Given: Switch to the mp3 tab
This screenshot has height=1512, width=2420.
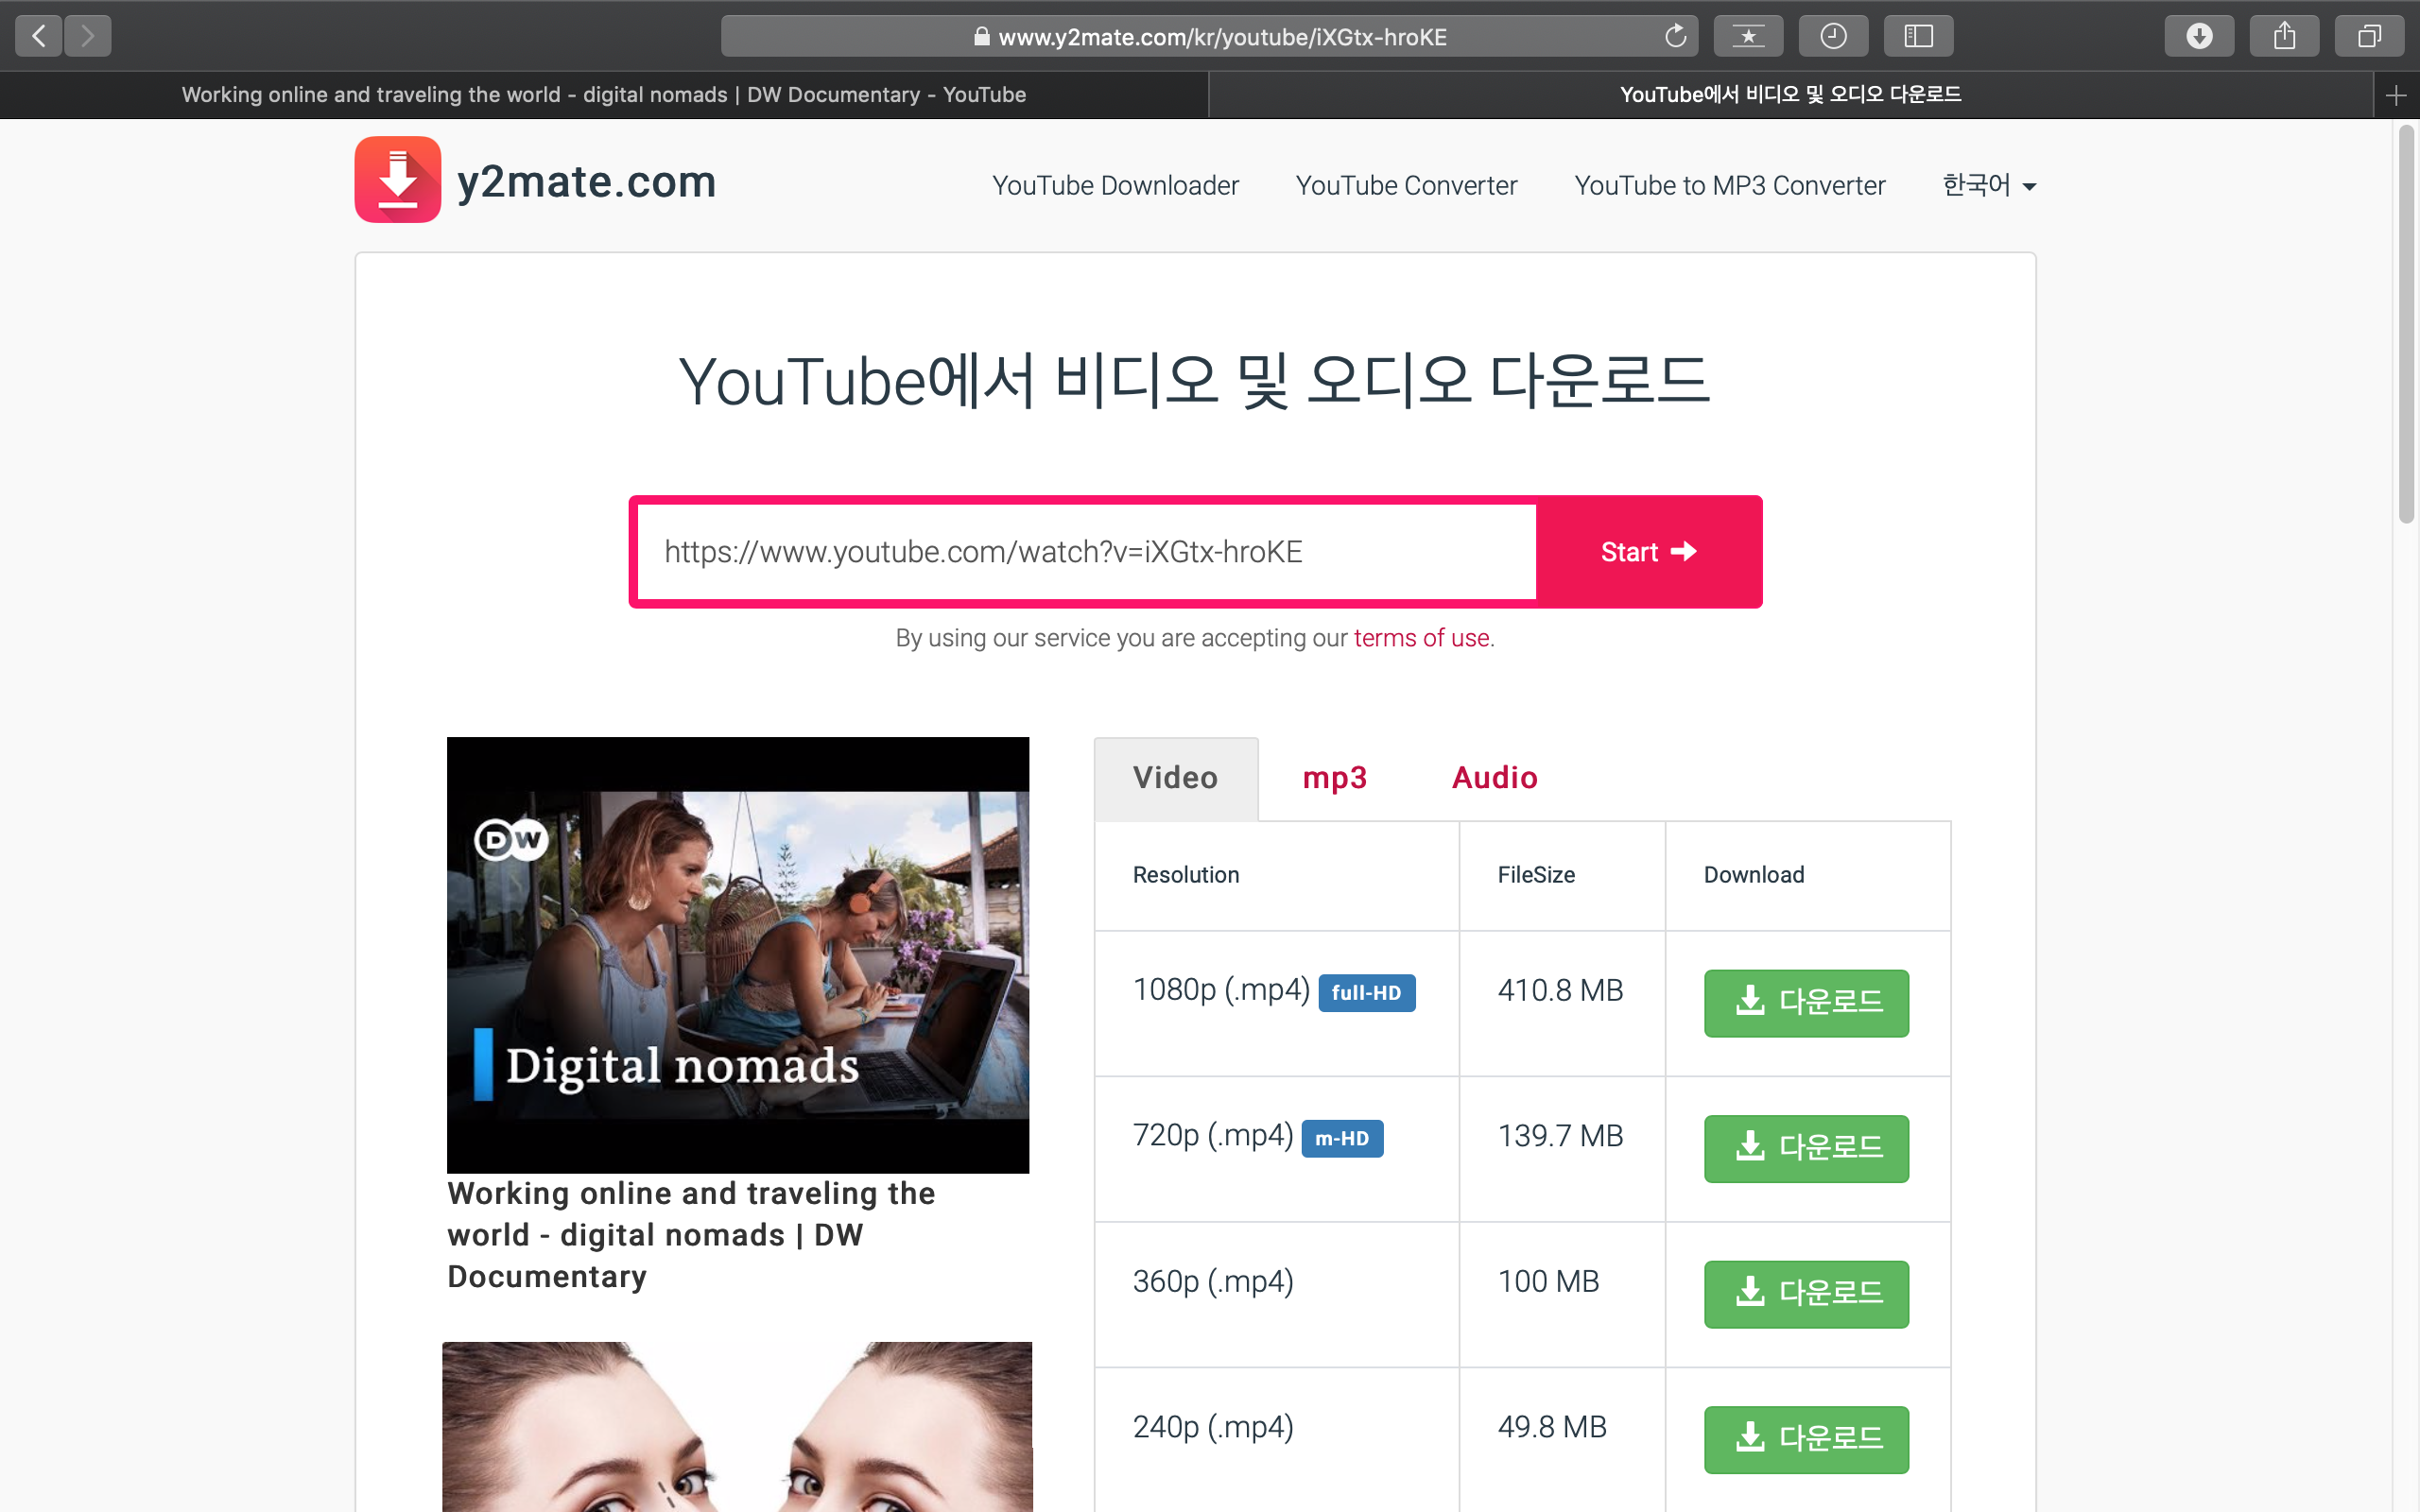Looking at the screenshot, I should (x=1334, y=778).
